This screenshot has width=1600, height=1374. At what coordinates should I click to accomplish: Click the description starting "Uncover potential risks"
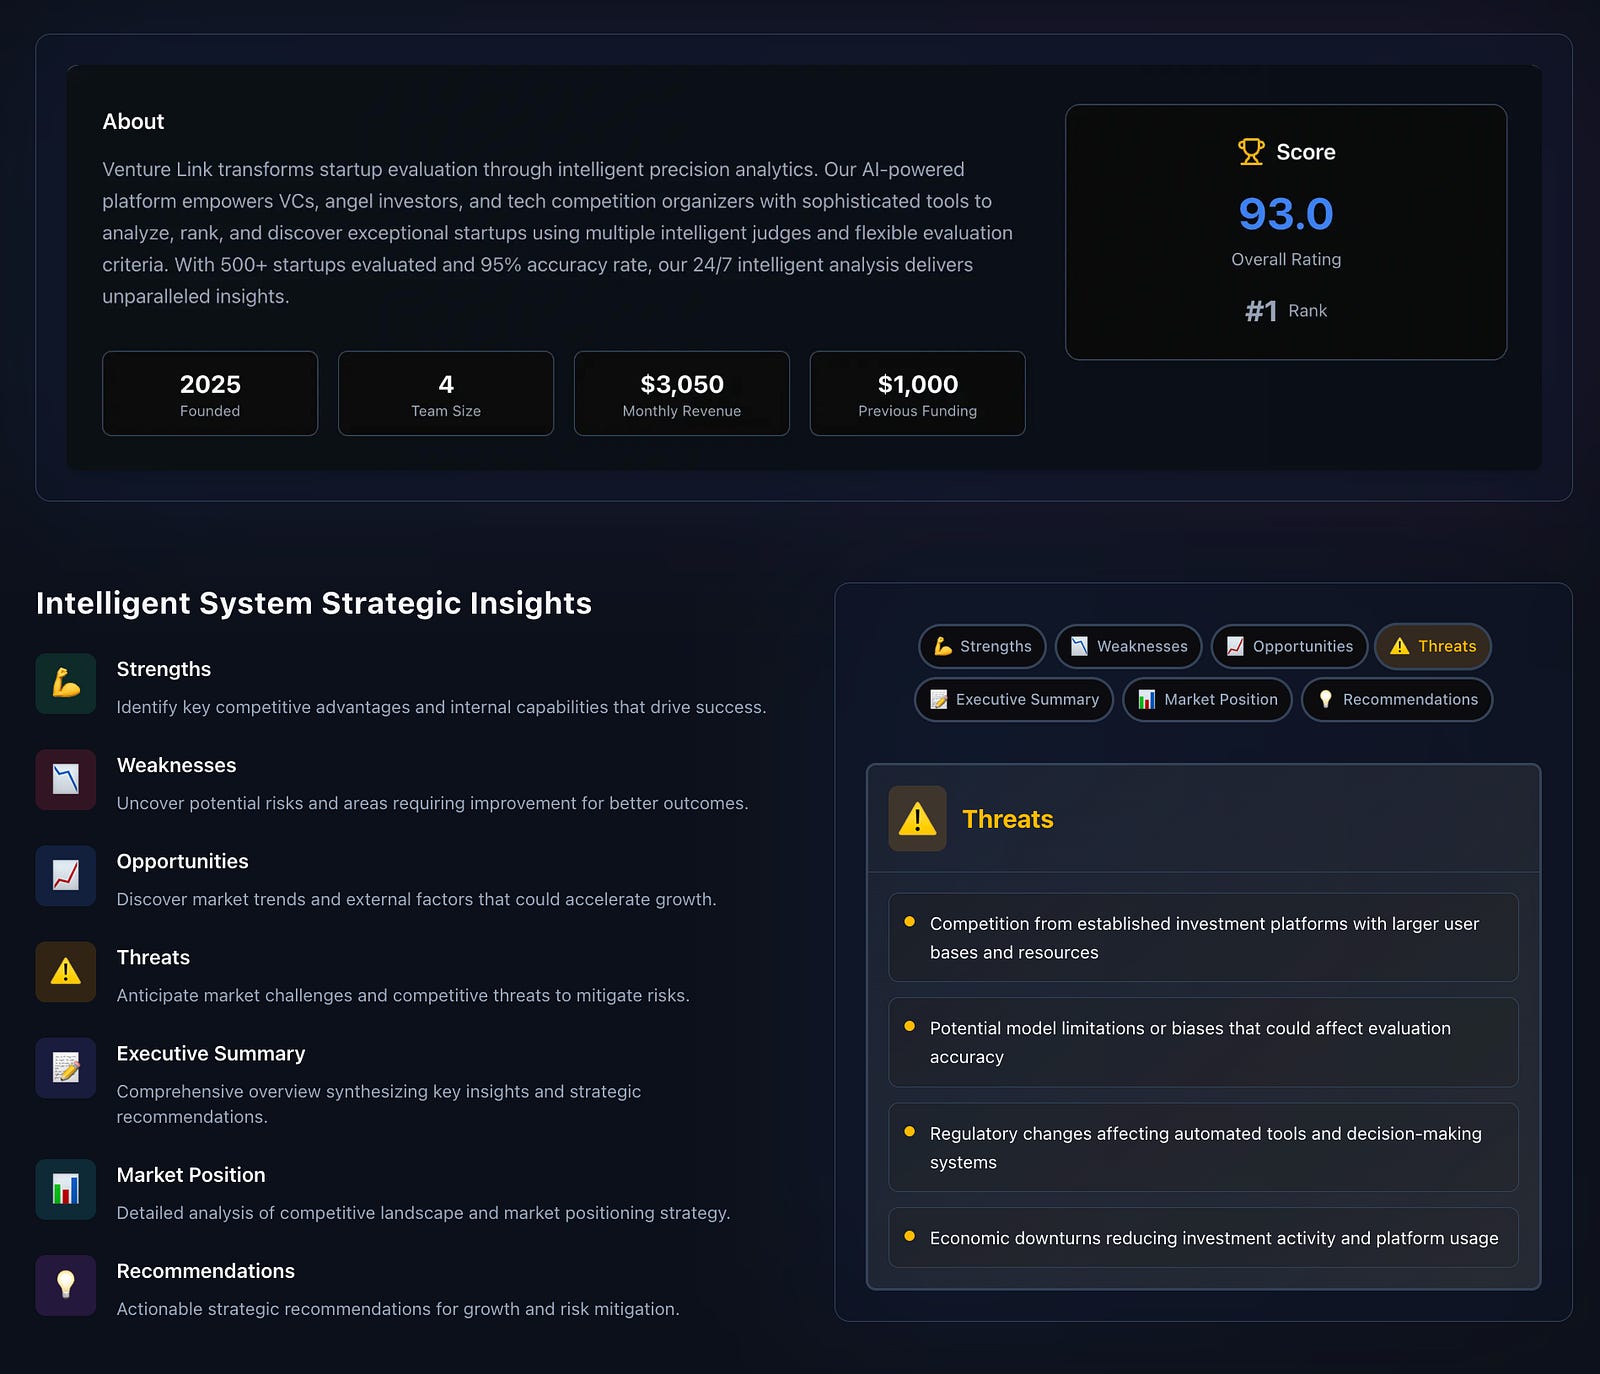tap(432, 803)
